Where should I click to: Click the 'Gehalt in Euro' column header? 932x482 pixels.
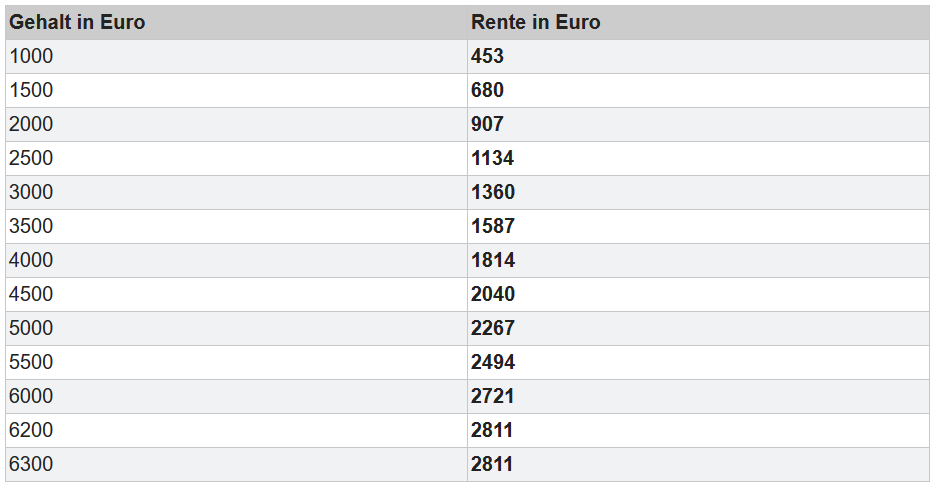click(77, 22)
